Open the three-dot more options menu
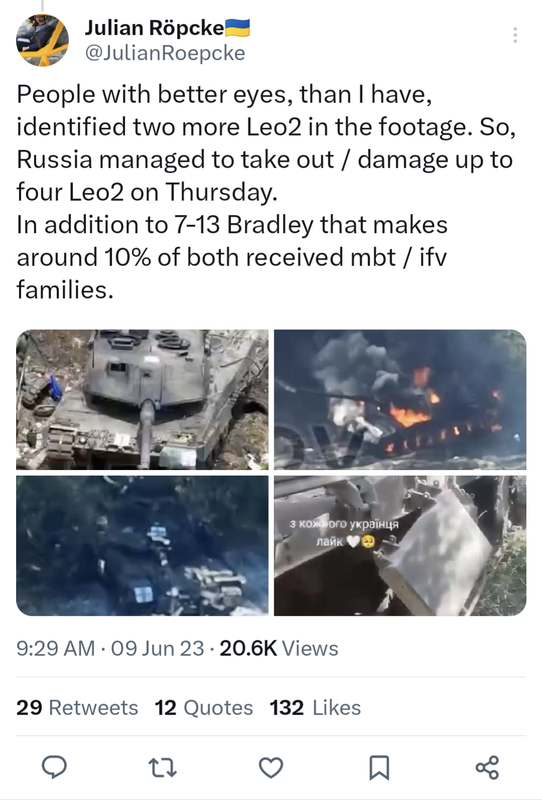The height and width of the screenshot is (800, 542). [x=515, y=35]
